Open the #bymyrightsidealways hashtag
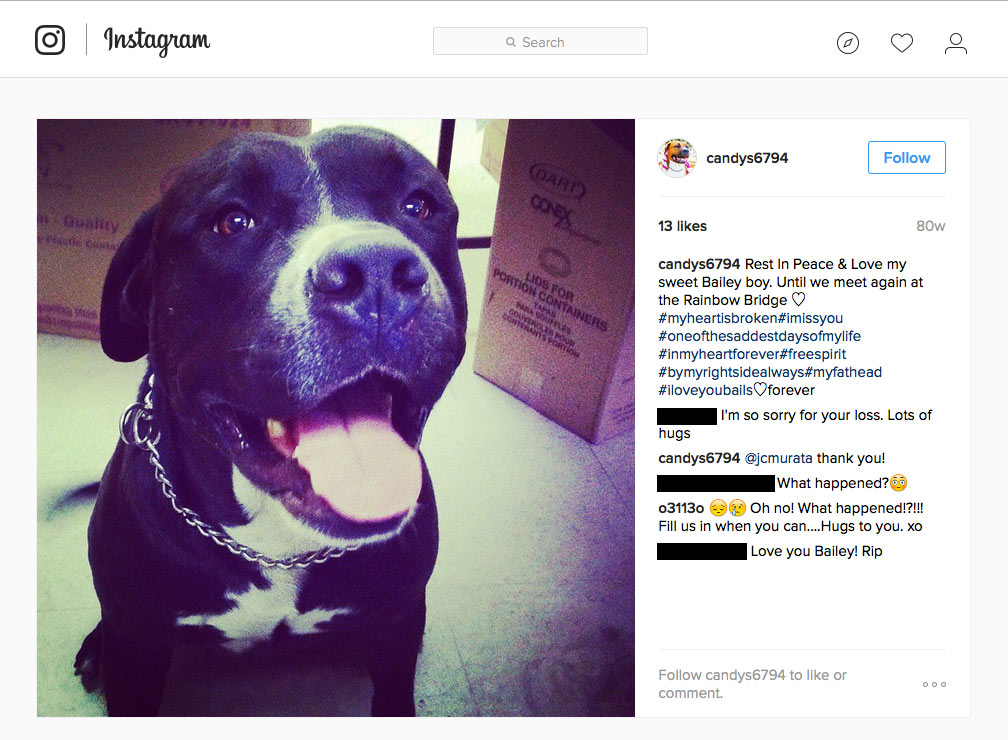This screenshot has width=1008, height=740. [731, 372]
